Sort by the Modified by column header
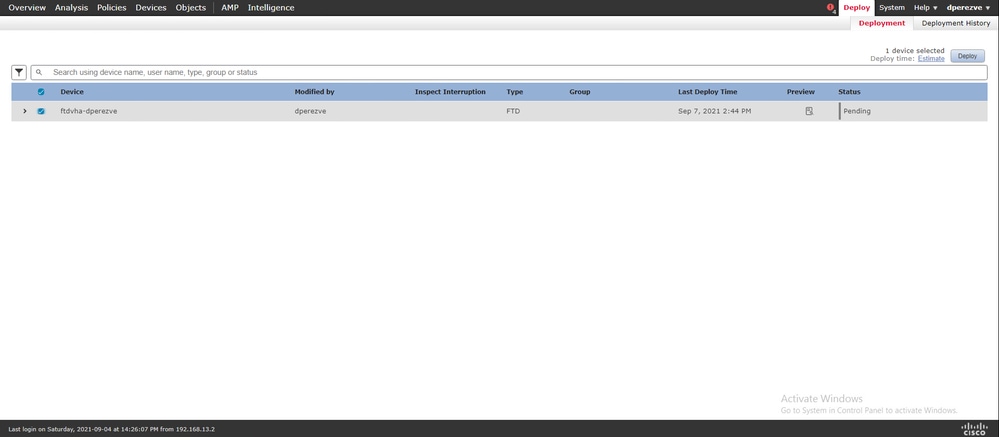 tap(314, 92)
